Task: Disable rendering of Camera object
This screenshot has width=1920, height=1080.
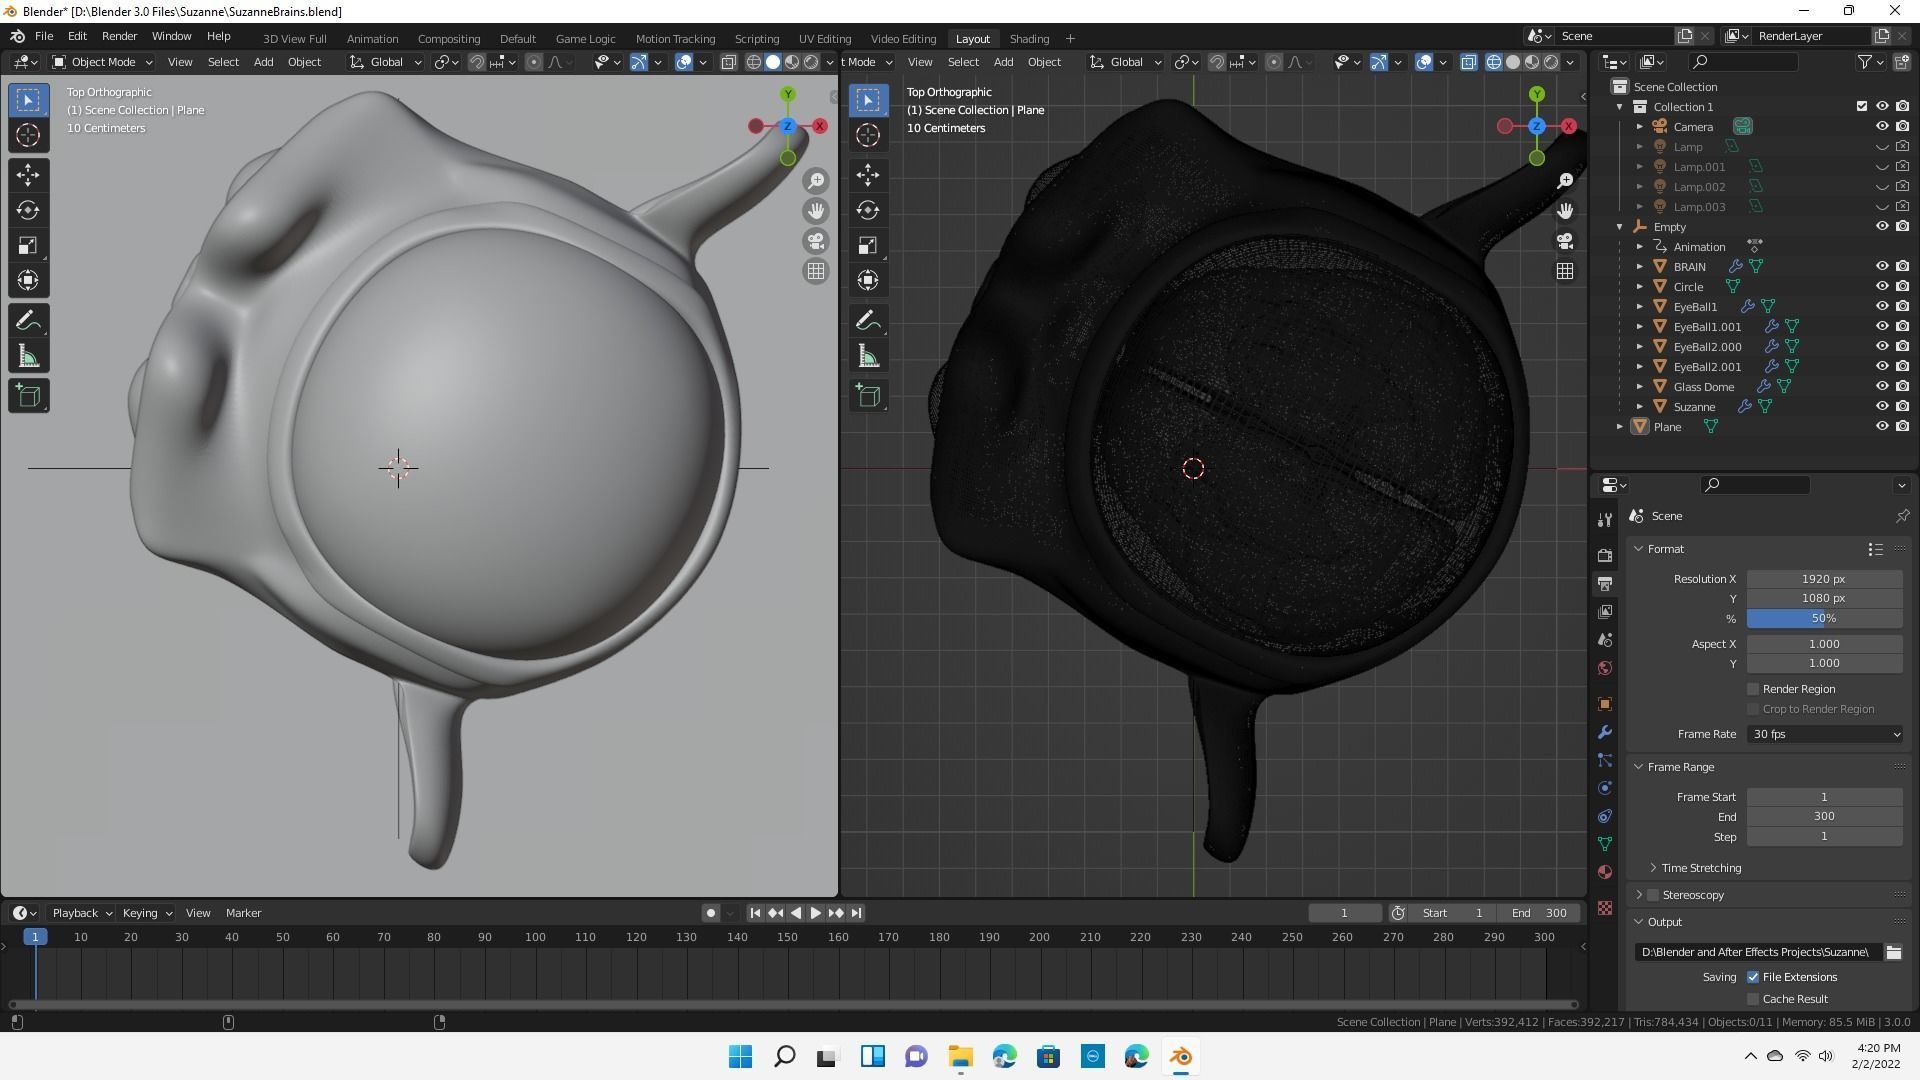Action: click(1902, 127)
